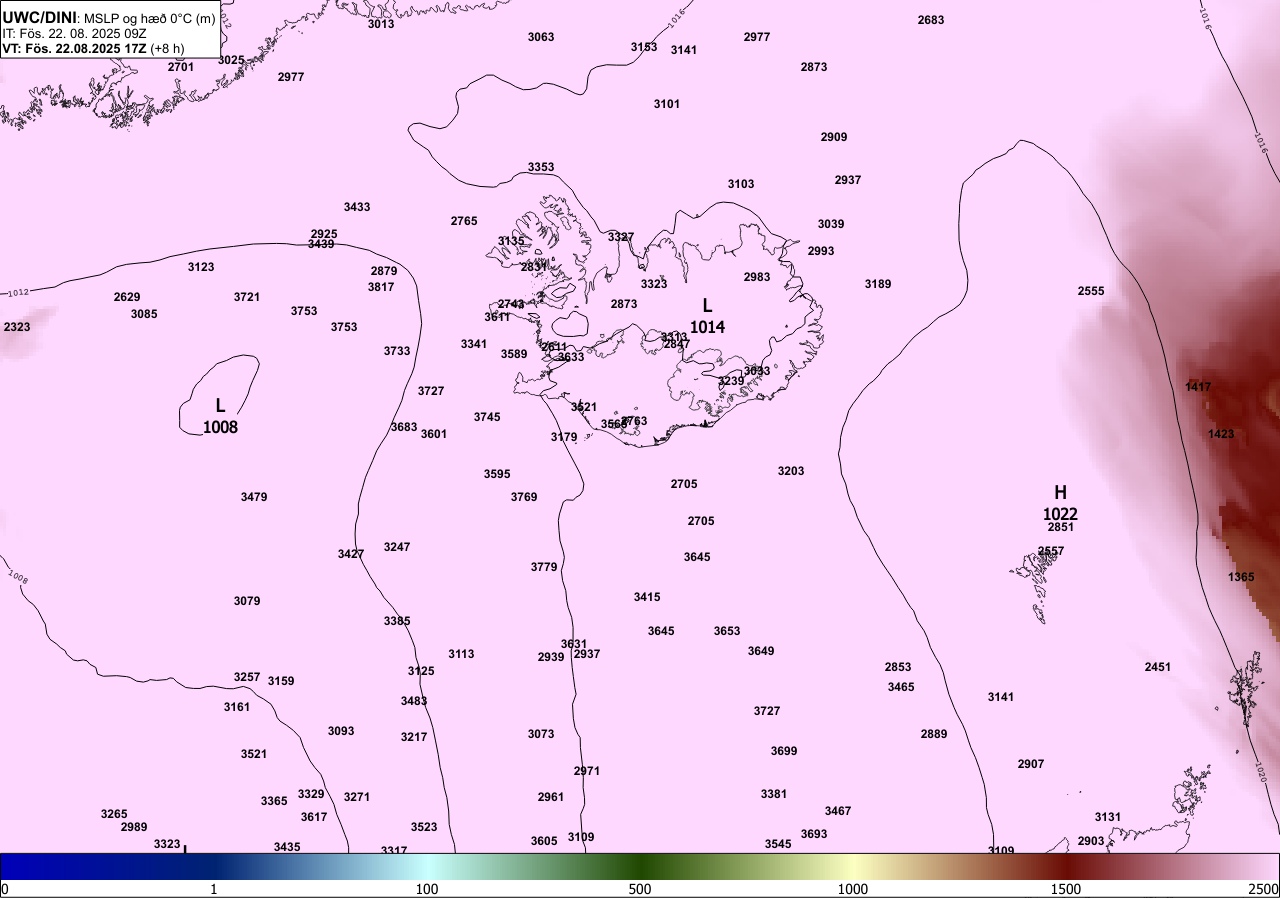Click the freezing level value 3353
This screenshot has height=898, width=1280.
point(541,167)
